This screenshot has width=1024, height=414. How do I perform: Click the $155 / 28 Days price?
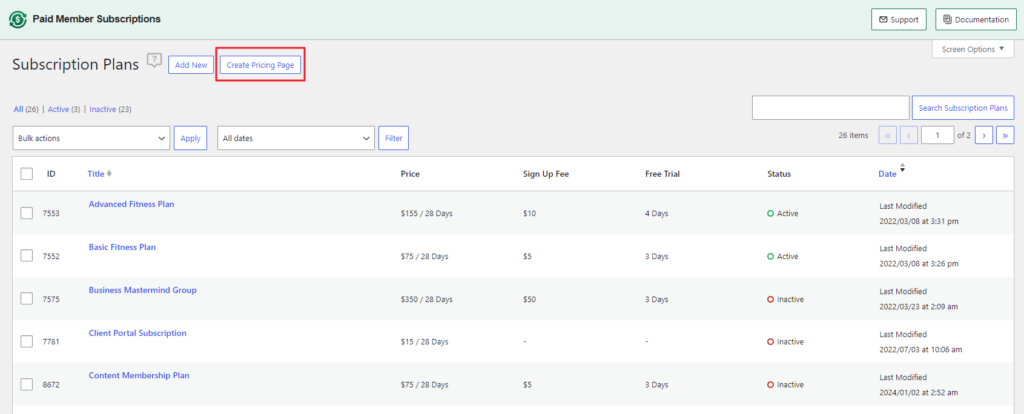[426, 214]
